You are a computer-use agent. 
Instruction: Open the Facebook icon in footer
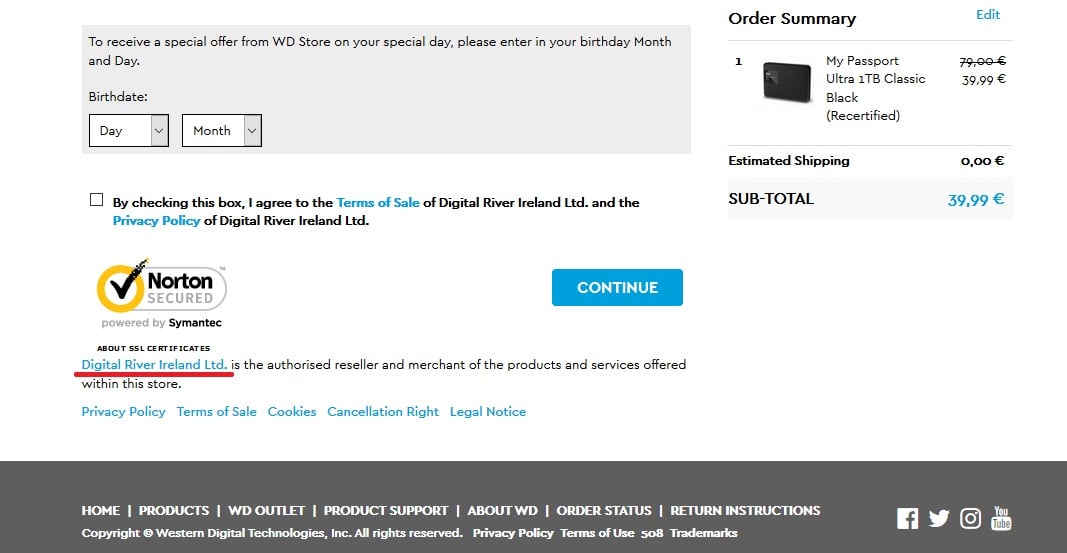[x=907, y=518]
